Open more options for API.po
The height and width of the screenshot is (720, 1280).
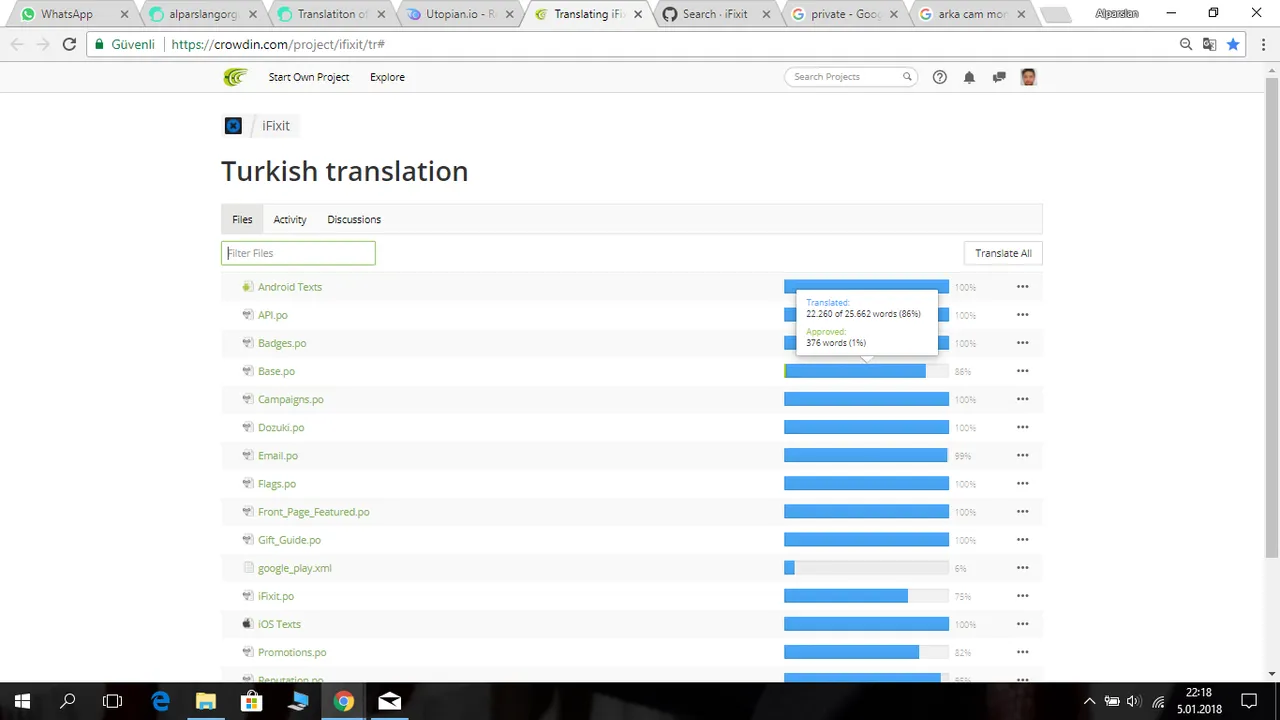tap(1022, 315)
